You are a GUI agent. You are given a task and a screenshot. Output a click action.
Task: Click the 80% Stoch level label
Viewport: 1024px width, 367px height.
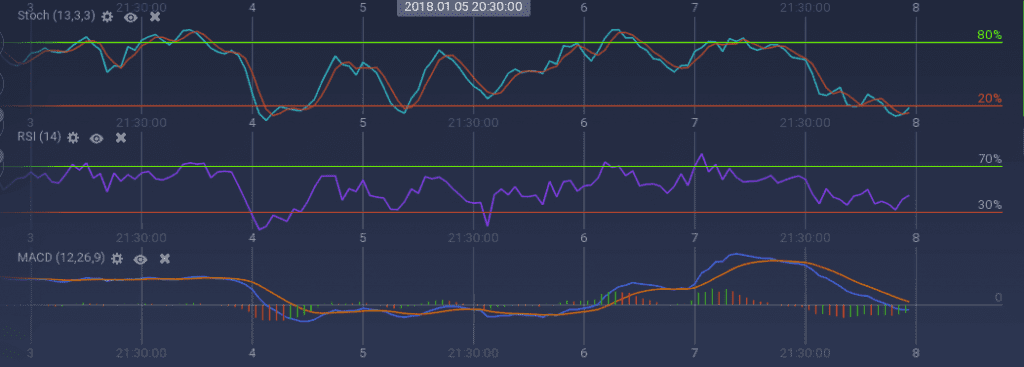989,35
